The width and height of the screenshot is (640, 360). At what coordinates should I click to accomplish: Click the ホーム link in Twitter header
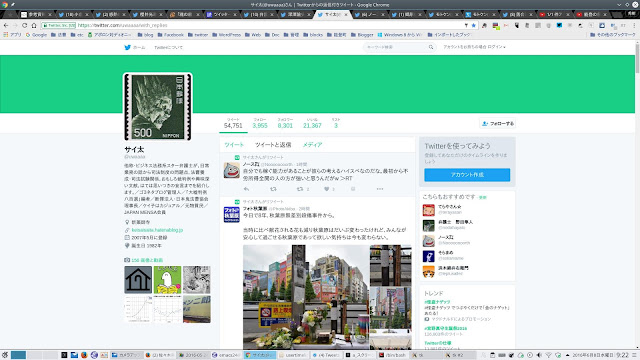tap(139, 47)
